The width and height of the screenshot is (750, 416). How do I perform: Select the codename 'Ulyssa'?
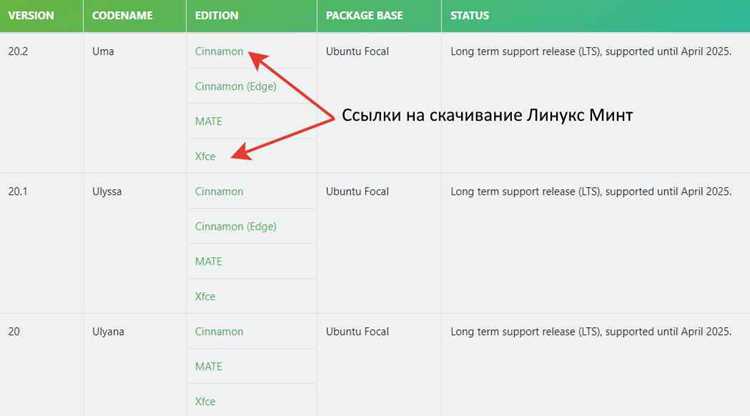[107, 191]
